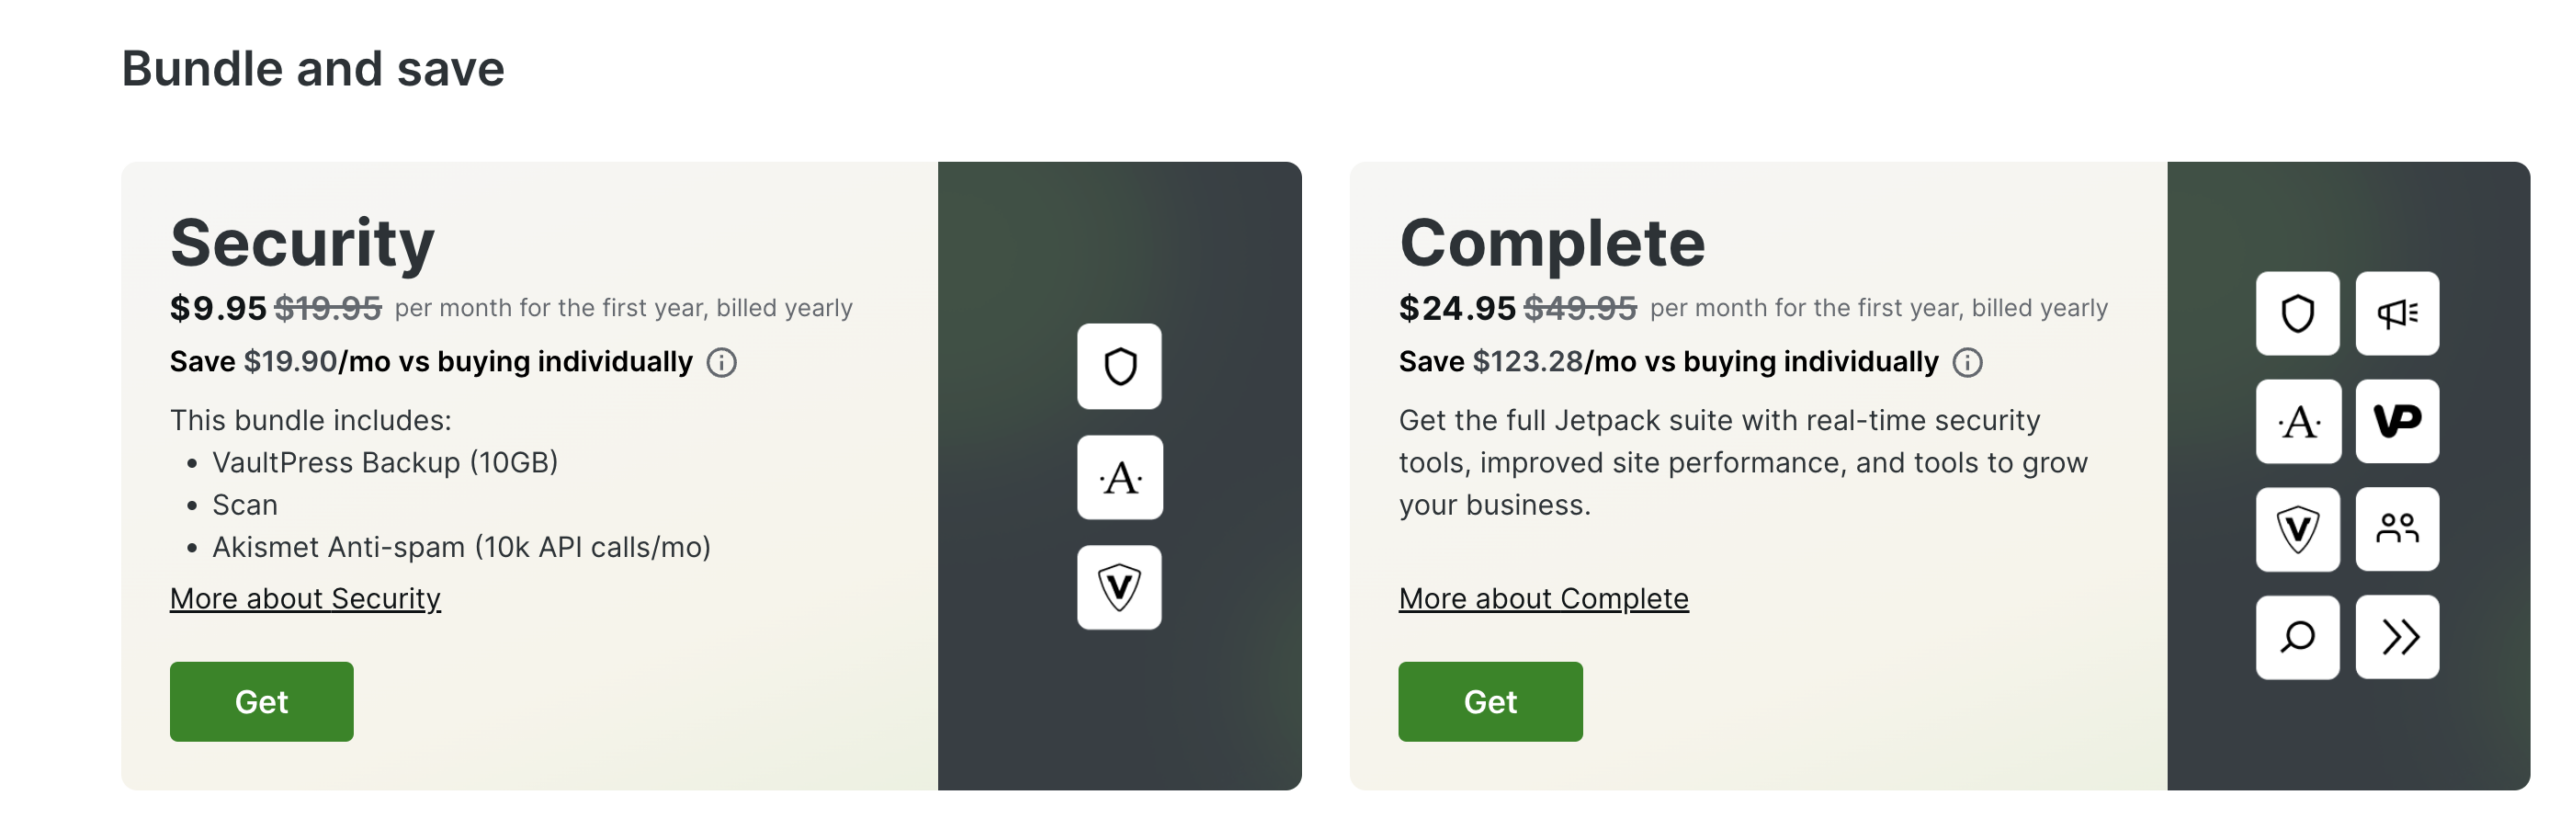Viewport: 2560px width, 818px height.
Task: Click the CRM people icon in Complete card
Action: pos(2397,529)
